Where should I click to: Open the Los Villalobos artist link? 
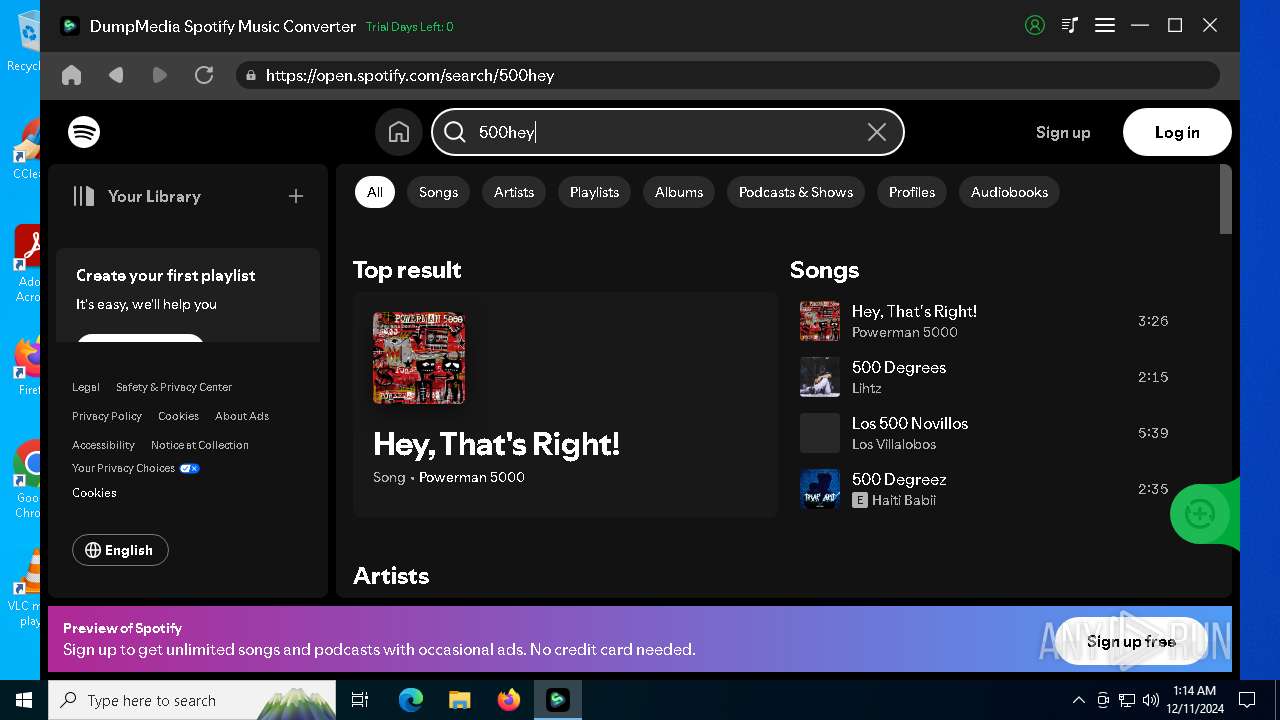click(x=894, y=444)
